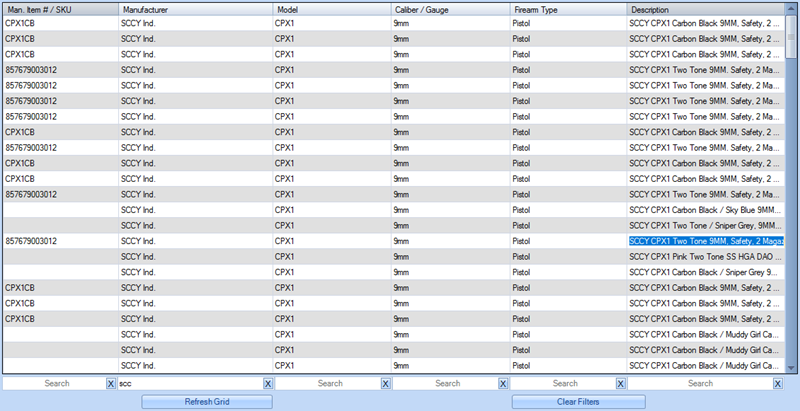
Task: Focus the Model column Search field
Action: pyautogui.click(x=328, y=383)
